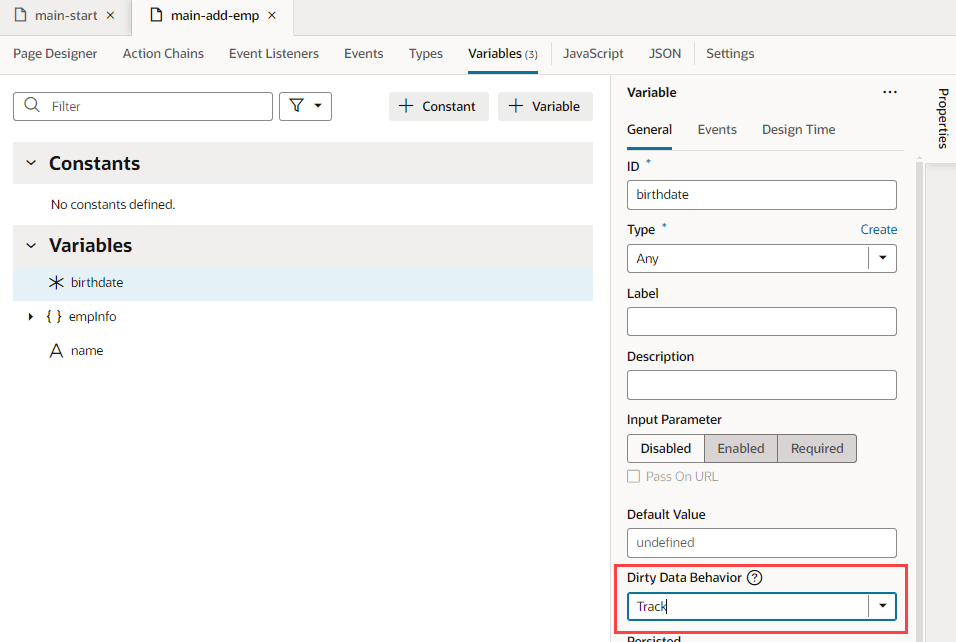Click the object type icon next to empInfo
The width and height of the screenshot is (956, 642).
point(56,316)
